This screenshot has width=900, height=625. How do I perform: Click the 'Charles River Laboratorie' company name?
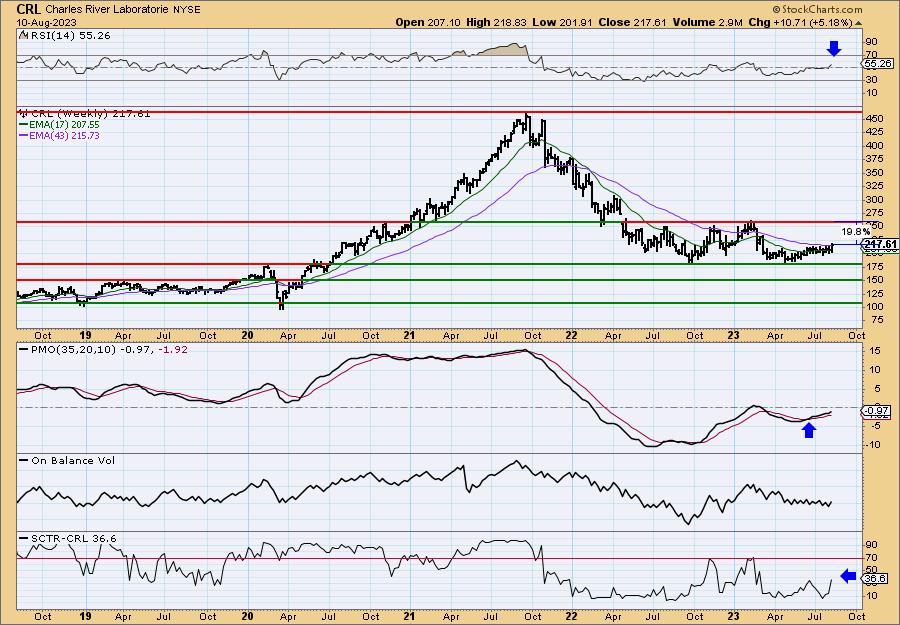[x=108, y=10]
